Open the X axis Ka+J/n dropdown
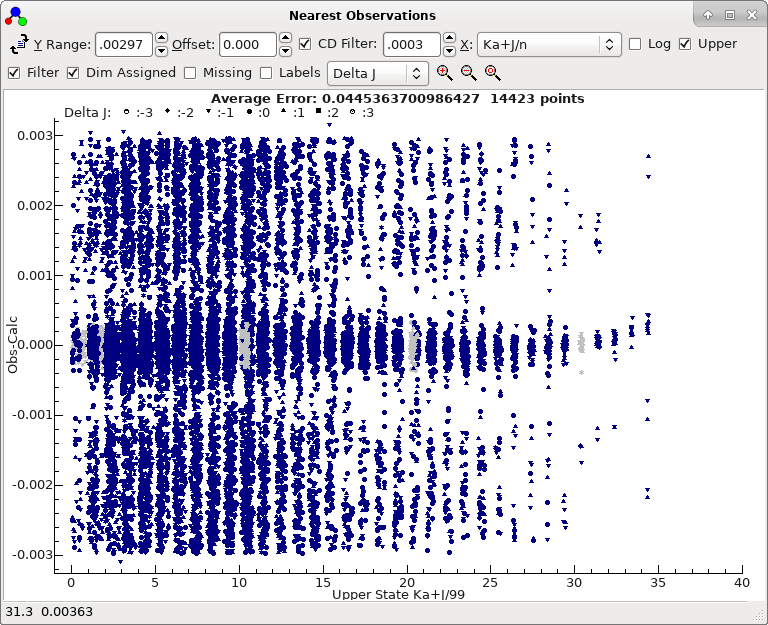 click(x=549, y=45)
